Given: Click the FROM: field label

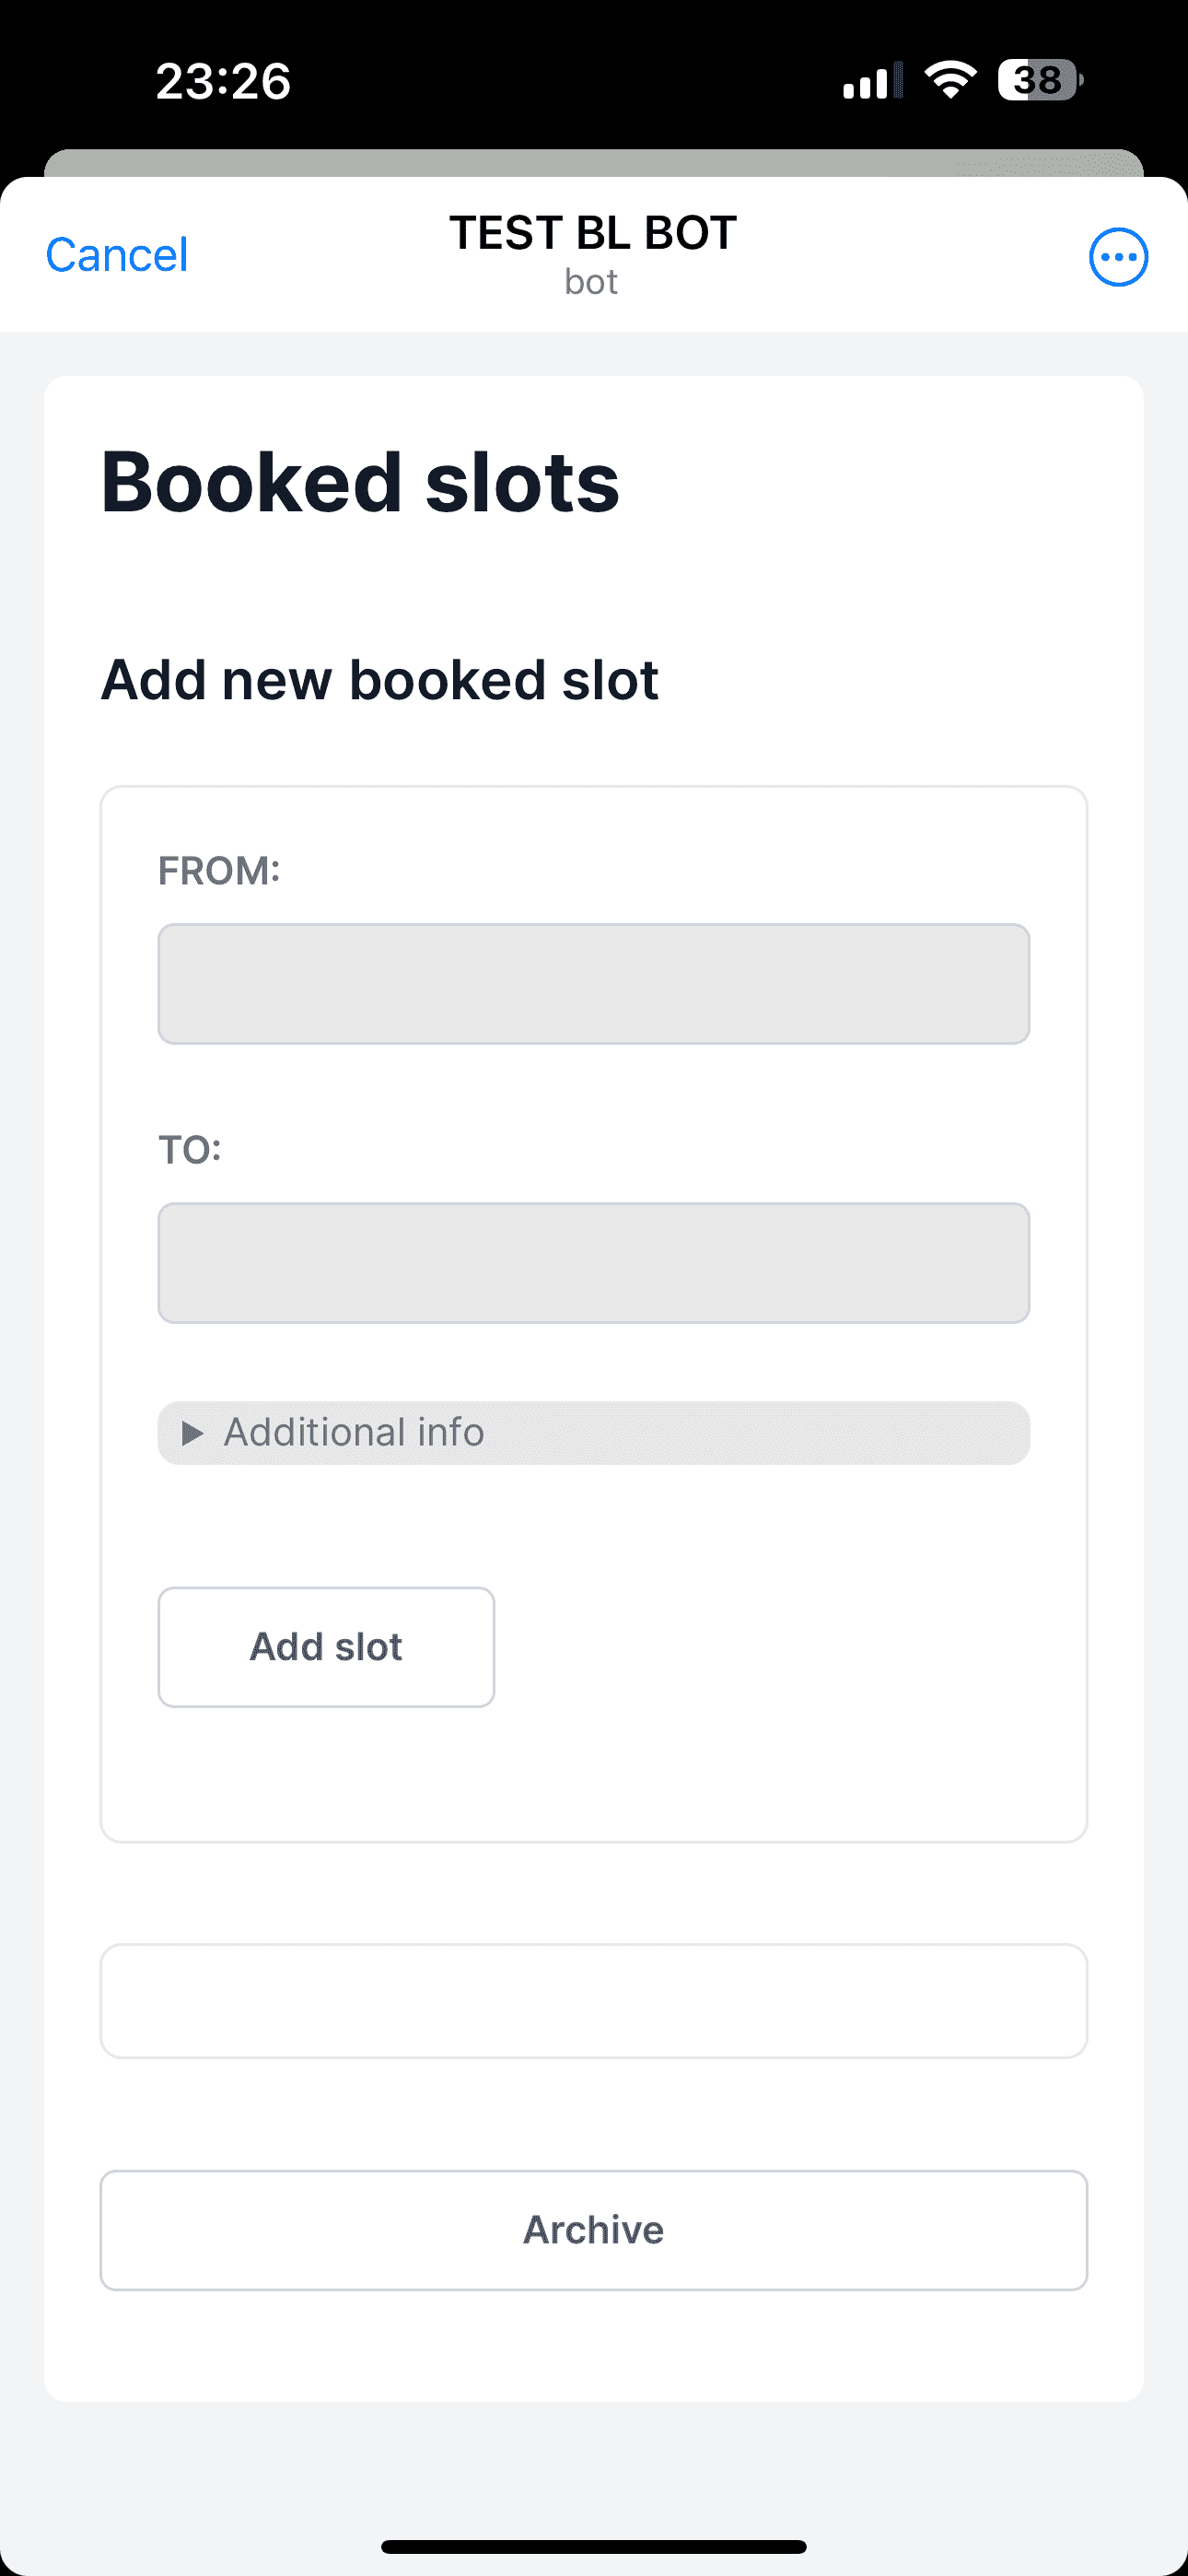Looking at the screenshot, I should coord(219,871).
